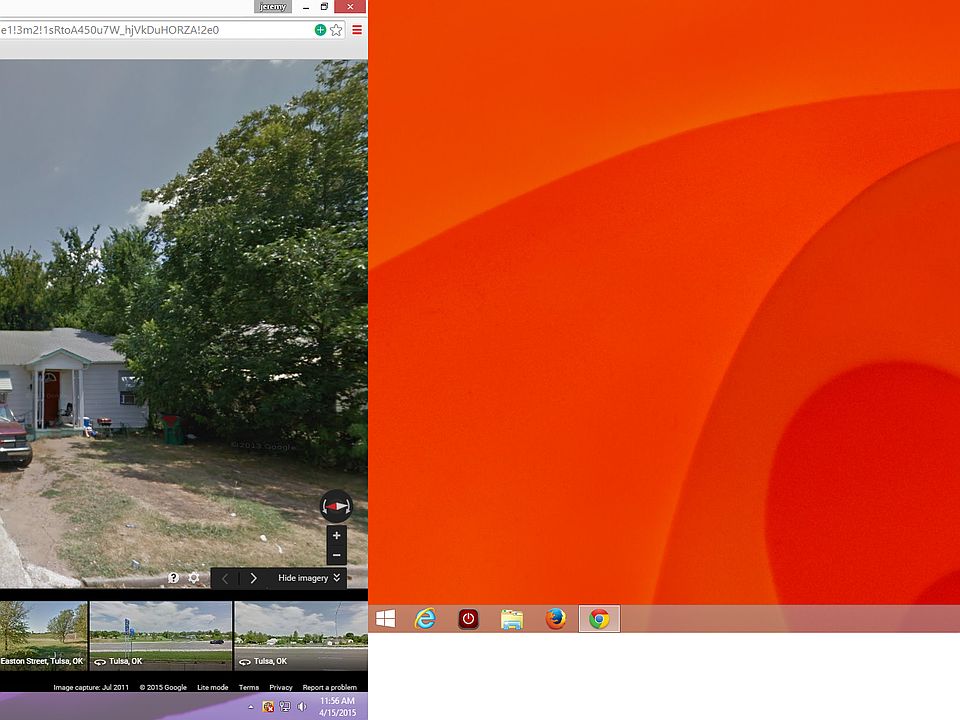Click the green plus extension icon in address bar
Viewport: 960px width, 720px height.
320,30
